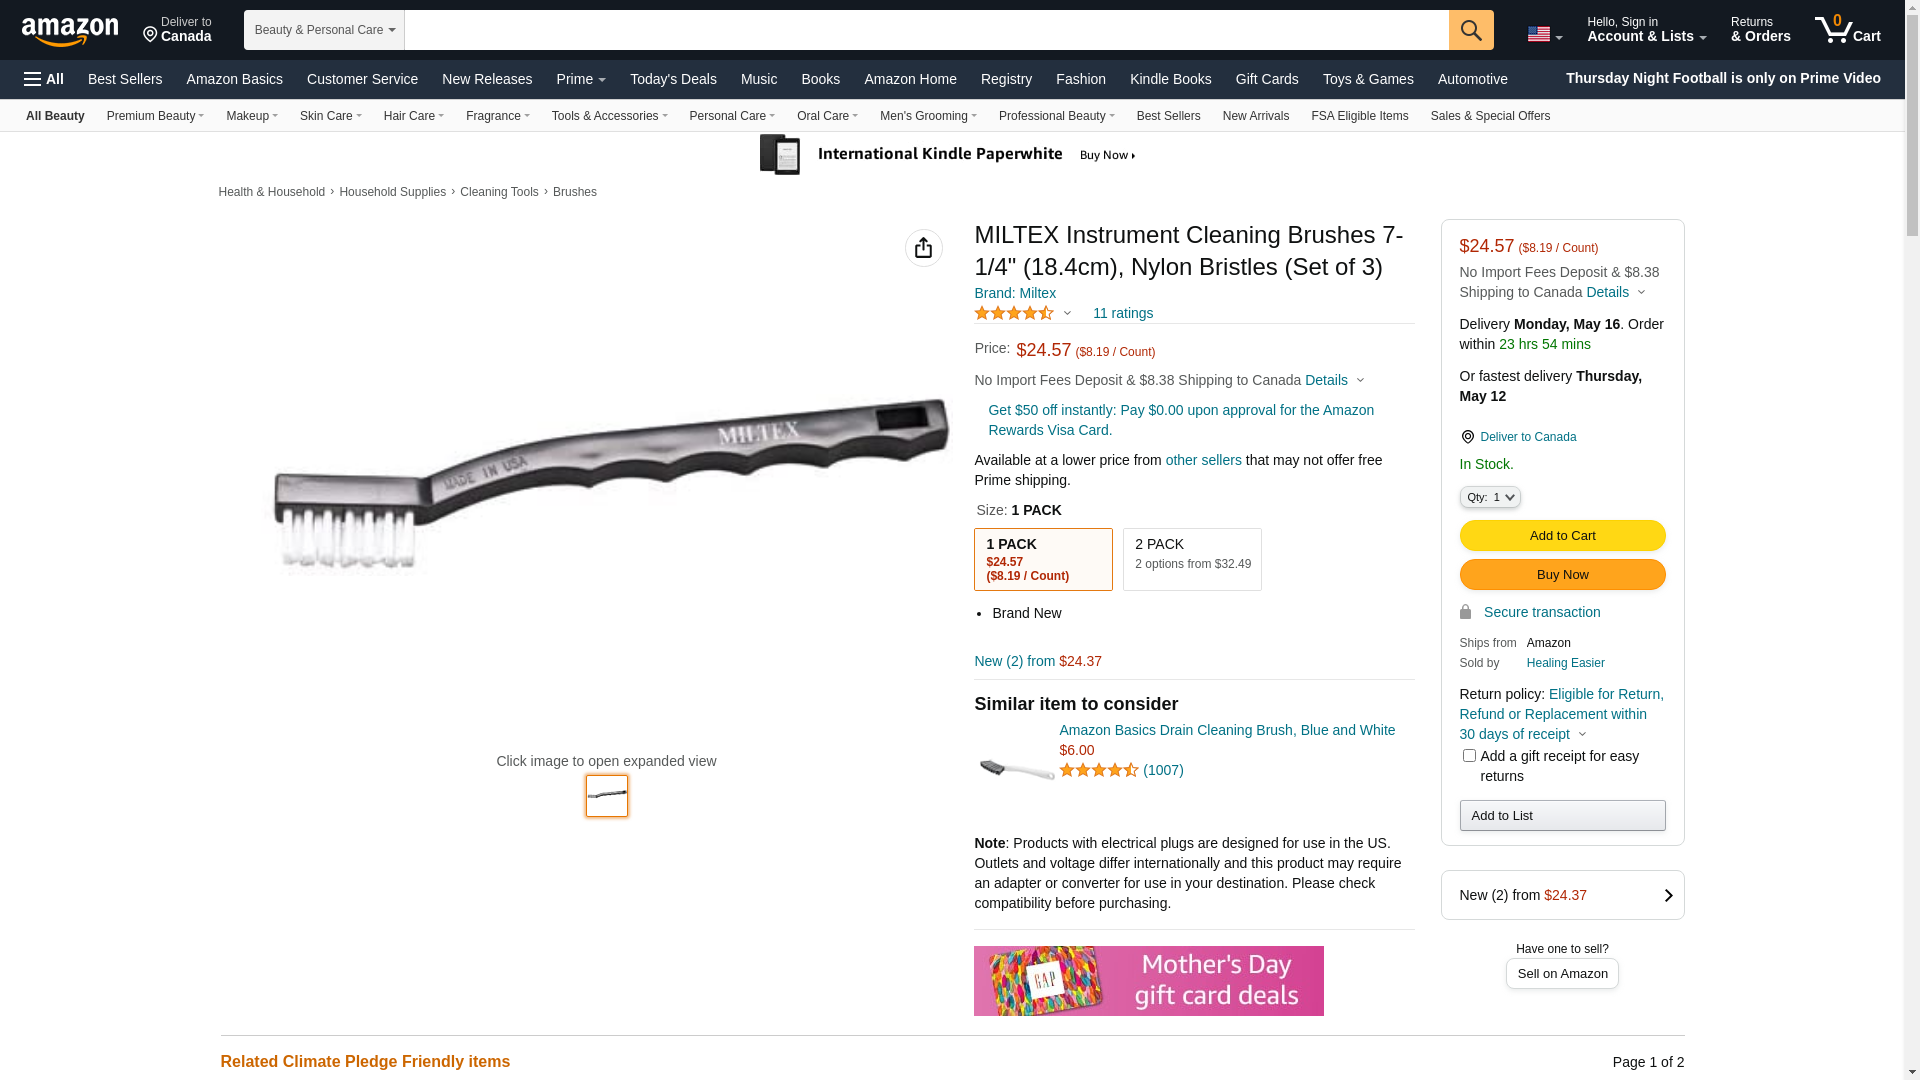Check the gift receipt checkbox

[x=1469, y=756]
